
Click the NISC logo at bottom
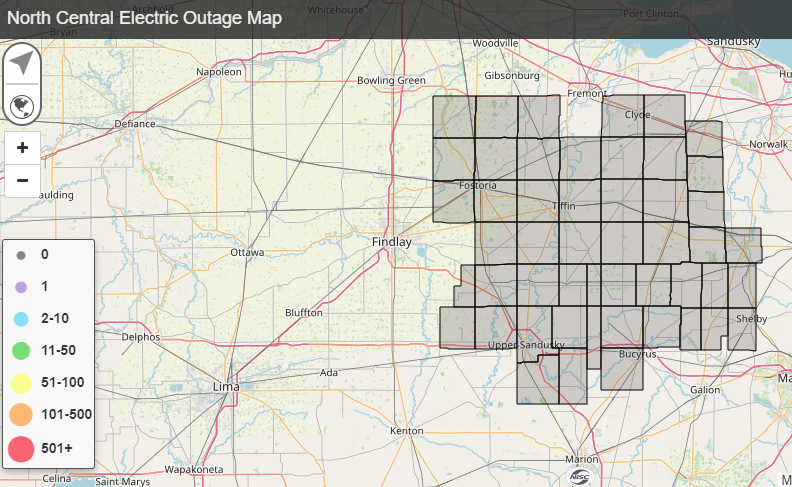coord(577,475)
